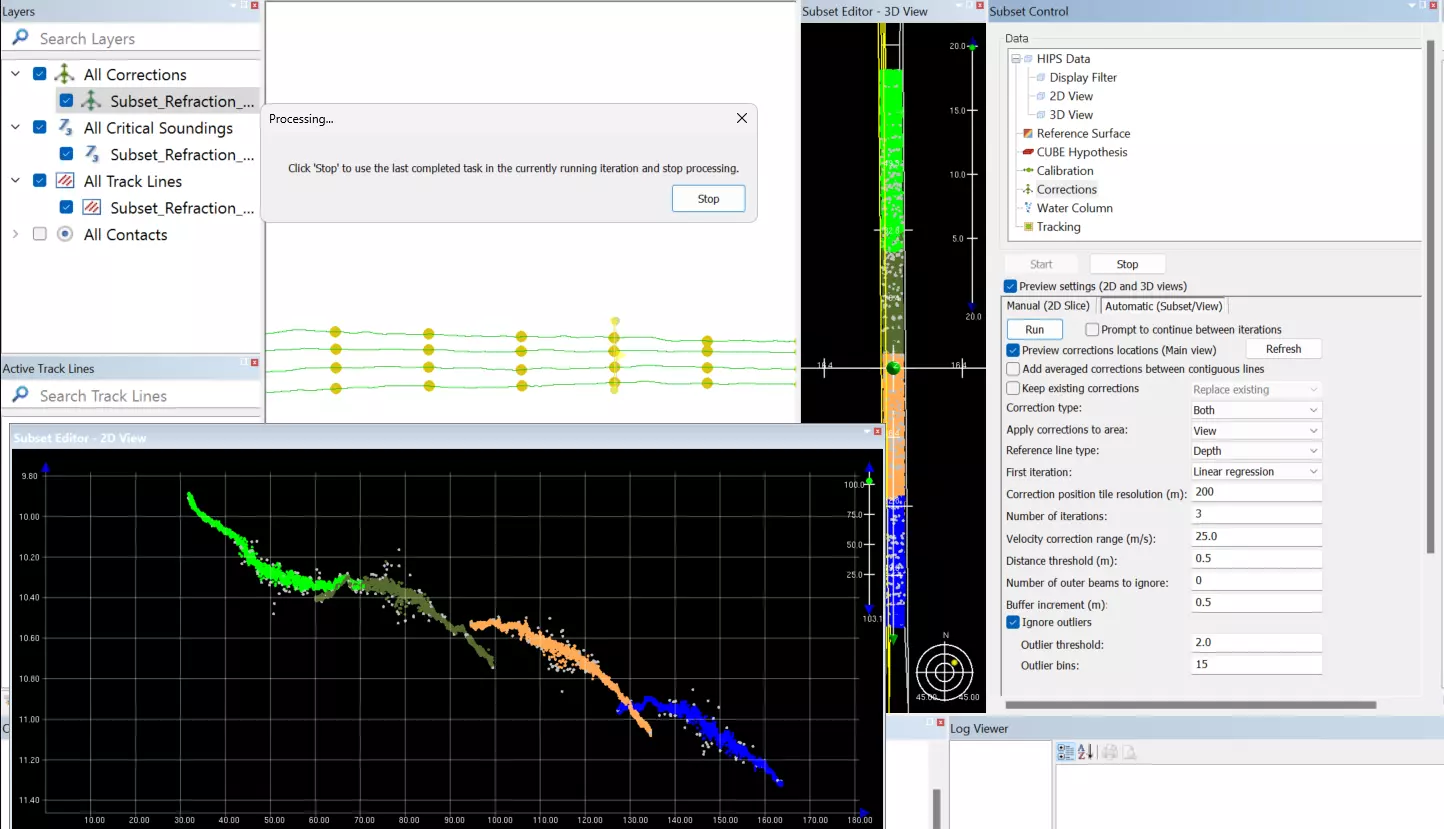Open the Water Column data node
The width and height of the screenshot is (1444, 829).
(x=1074, y=208)
